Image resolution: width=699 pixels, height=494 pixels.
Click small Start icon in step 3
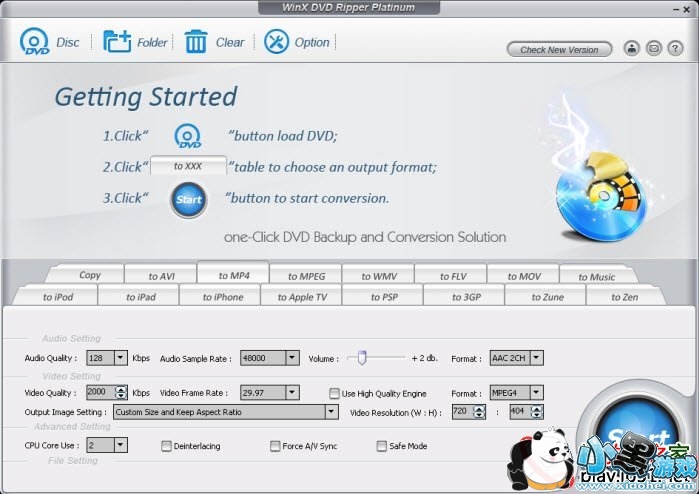[189, 199]
